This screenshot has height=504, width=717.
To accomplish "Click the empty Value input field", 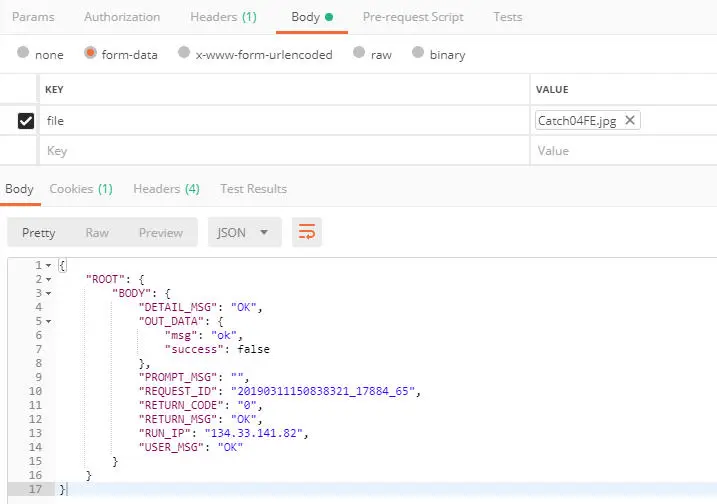I will (624, 150).
